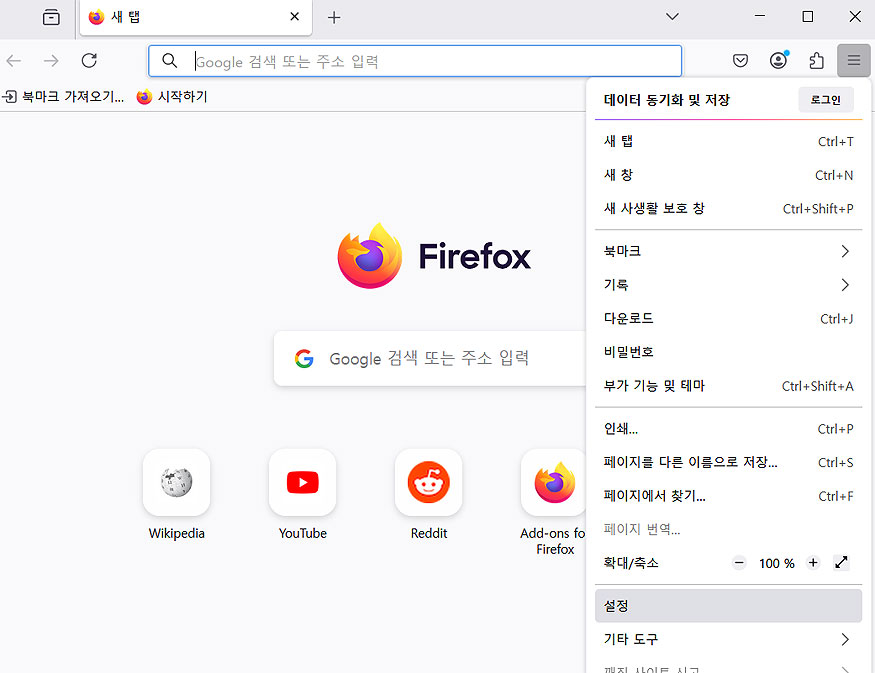Select 페이지에서 찾기... entry
This screenshot has width=875, height=673.
point(728,496)
